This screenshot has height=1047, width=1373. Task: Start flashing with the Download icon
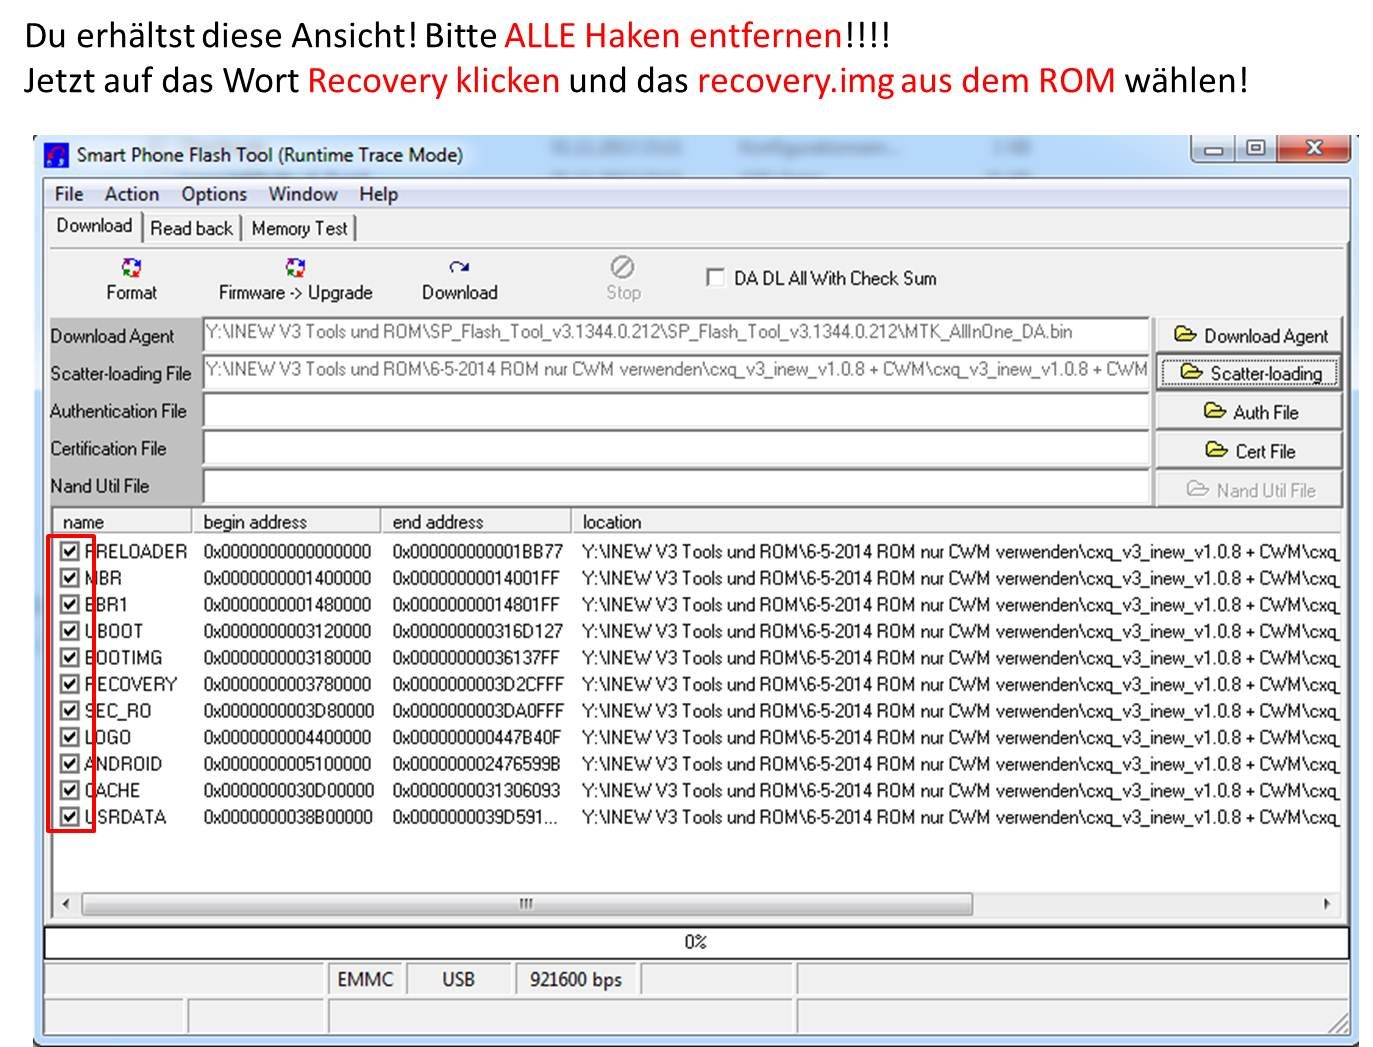click(x=459, y=268)
